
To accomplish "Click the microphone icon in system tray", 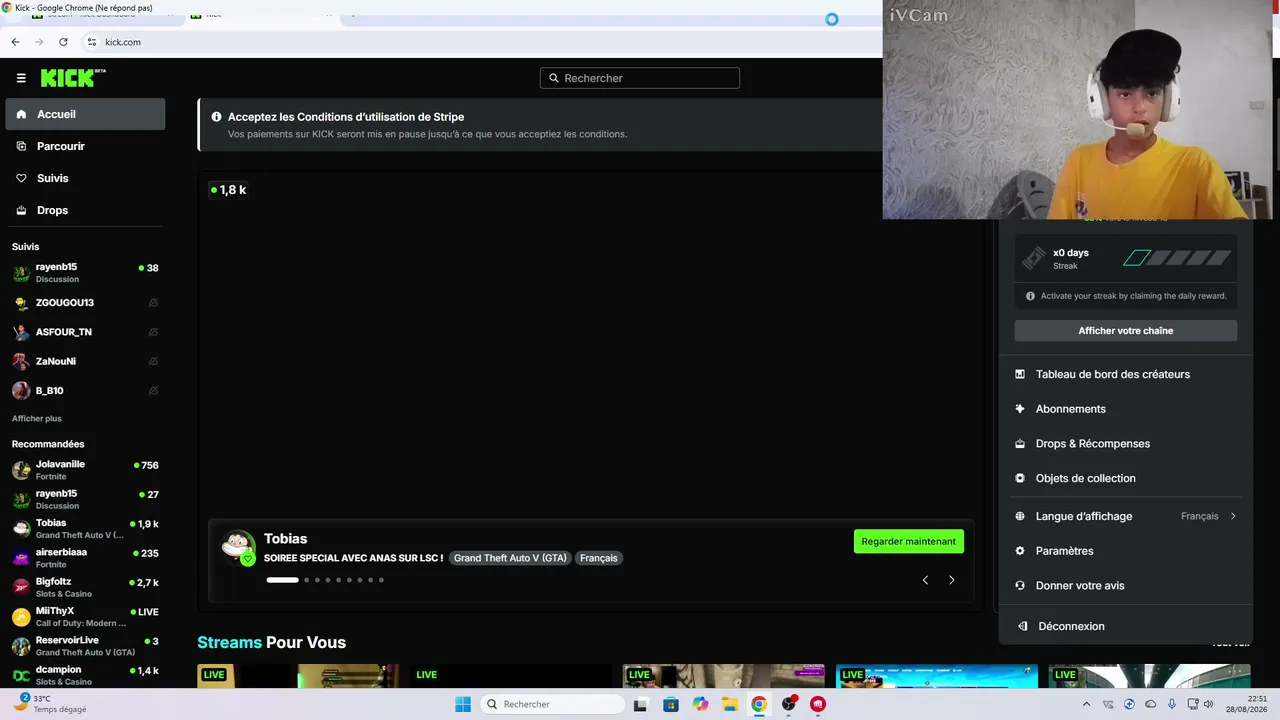I will tap(1172, 704).
